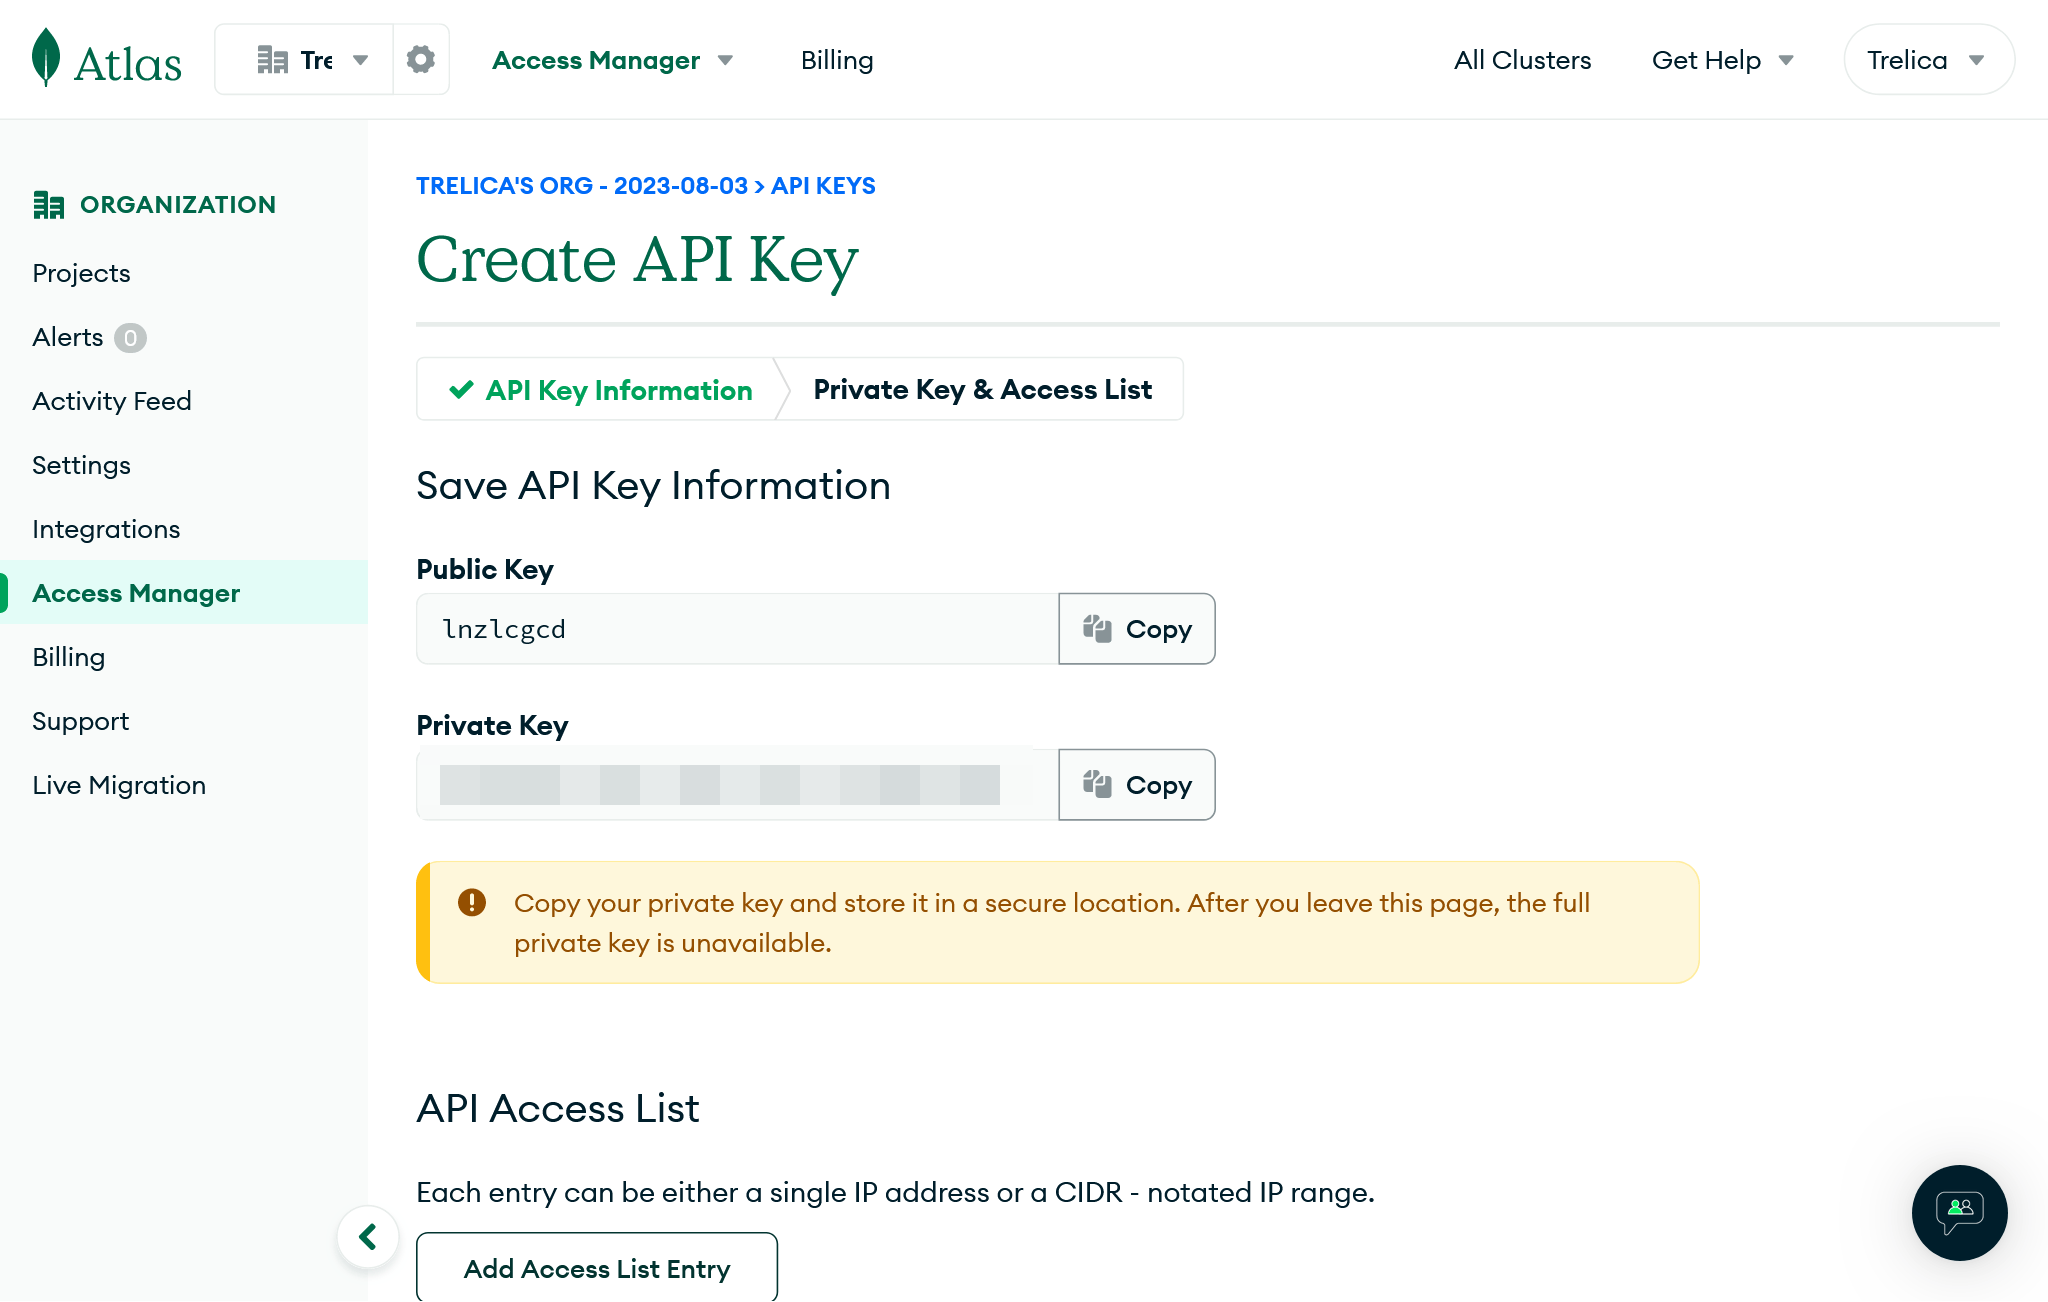2048x1302 pixels.
Task: Open Activity Feed in the sidebar
Action: pyautogui.click(x=112, y=401)
